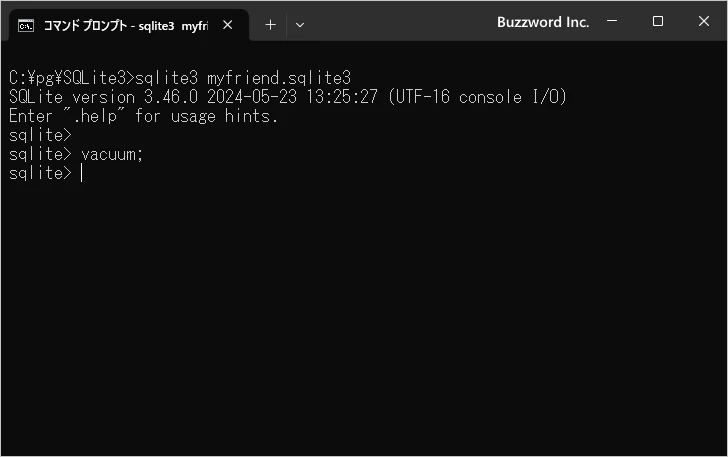Open a new terminal tab with plus button
The image size is (728, 457).
pos(270,24)
